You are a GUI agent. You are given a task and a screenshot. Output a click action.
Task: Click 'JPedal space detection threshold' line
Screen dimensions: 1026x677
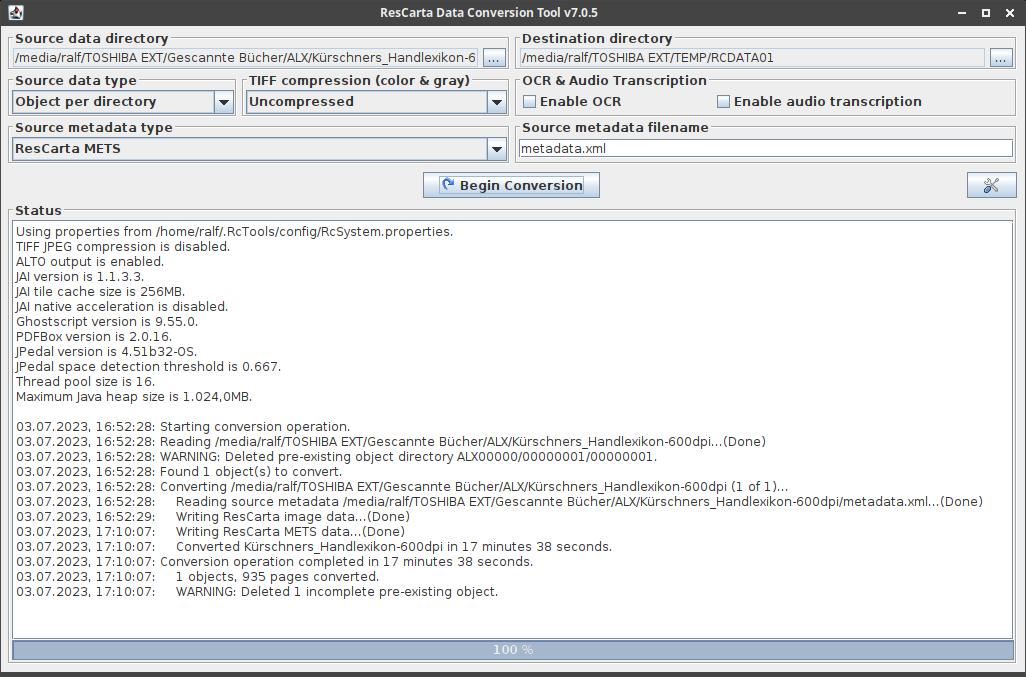(x=148, y=366)
